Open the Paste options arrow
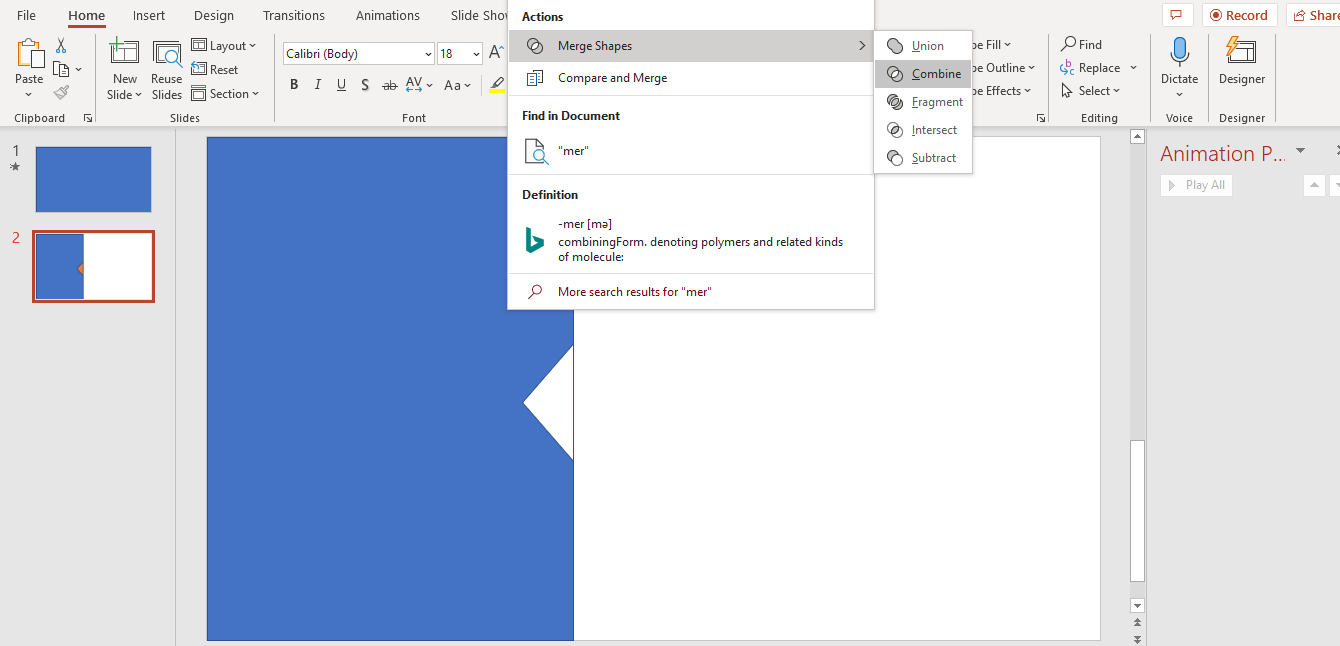The height and width of the screenshot is (646, 1340). (x=29, y=95)
